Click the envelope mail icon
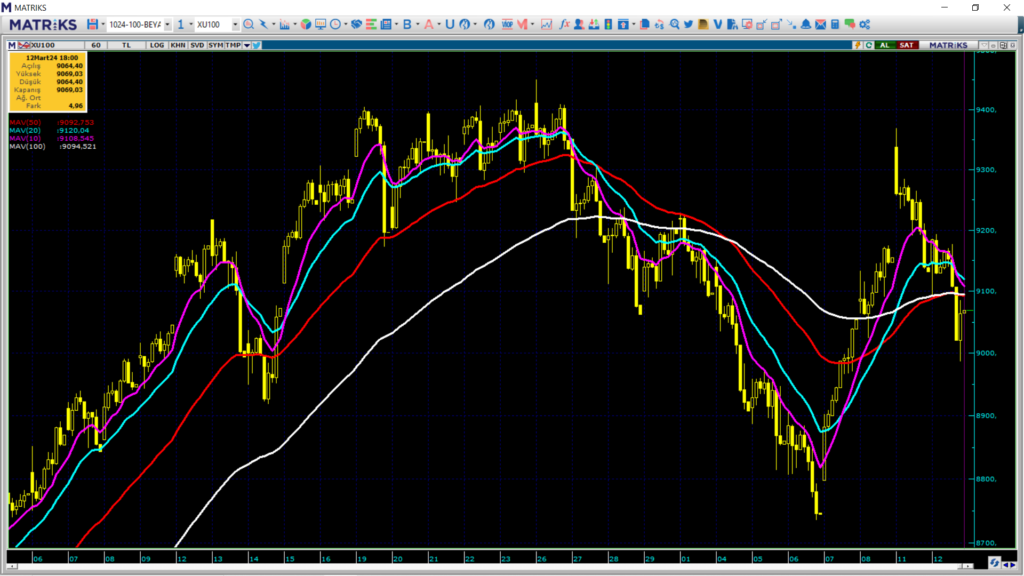Viewport: 1024px width, 576px height. (819, 24)
